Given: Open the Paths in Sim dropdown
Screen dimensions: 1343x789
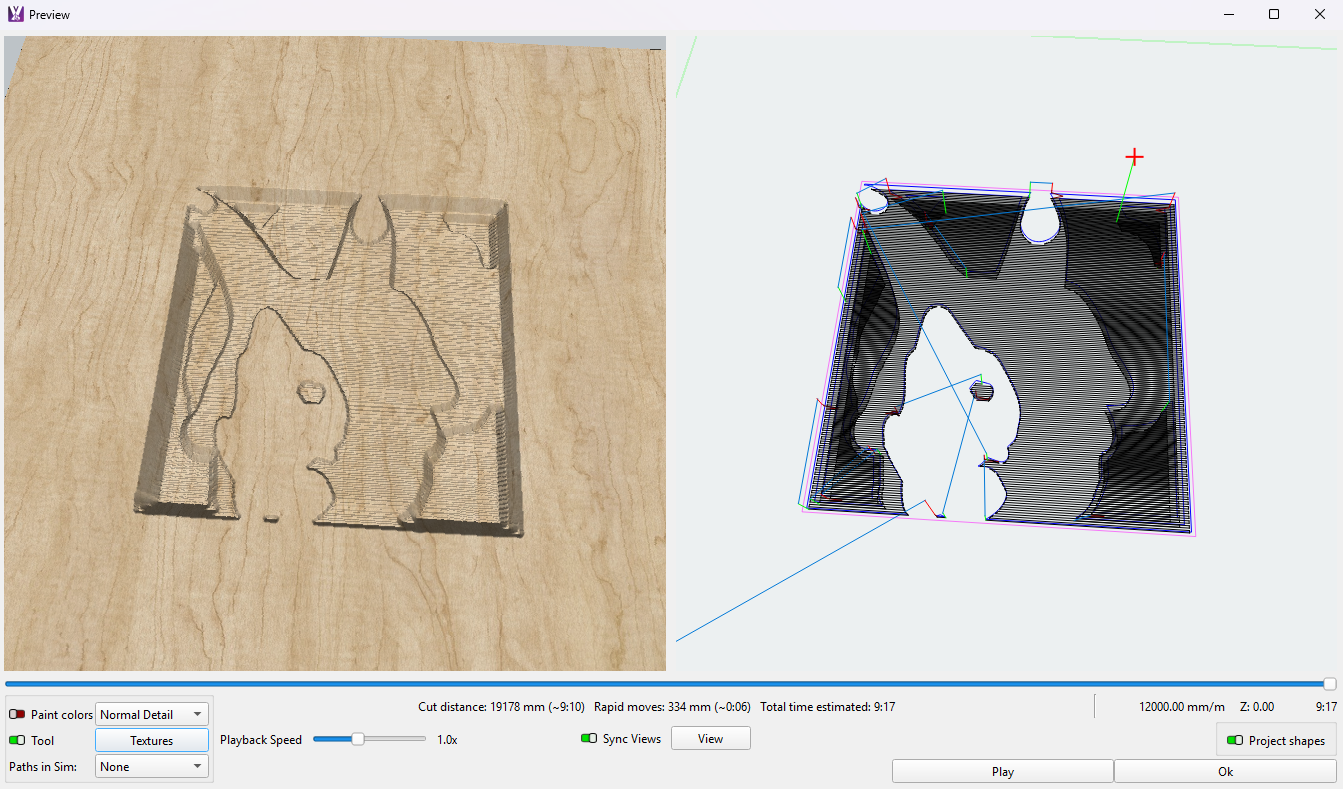Looking at the screenshot, I should point(152,767).
